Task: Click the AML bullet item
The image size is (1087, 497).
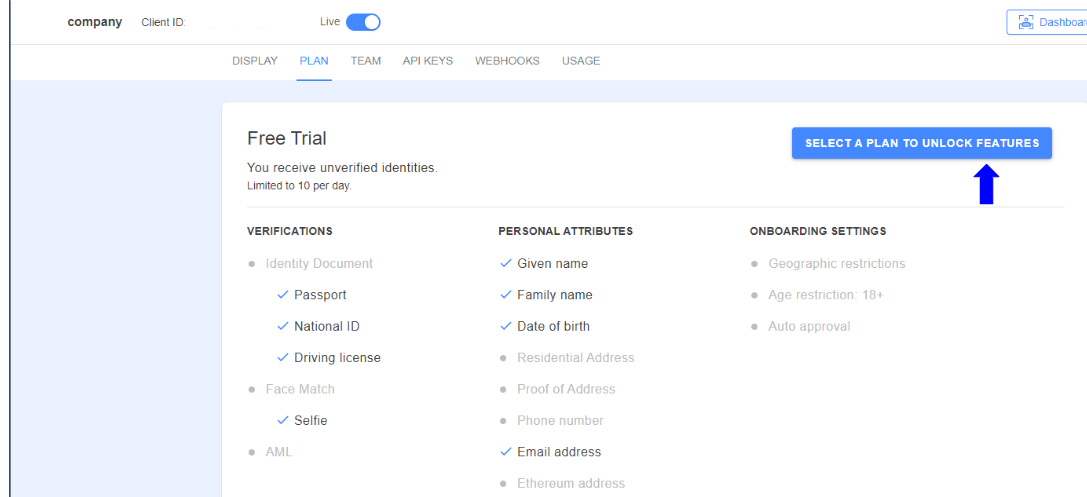Action: coord(270,452)
